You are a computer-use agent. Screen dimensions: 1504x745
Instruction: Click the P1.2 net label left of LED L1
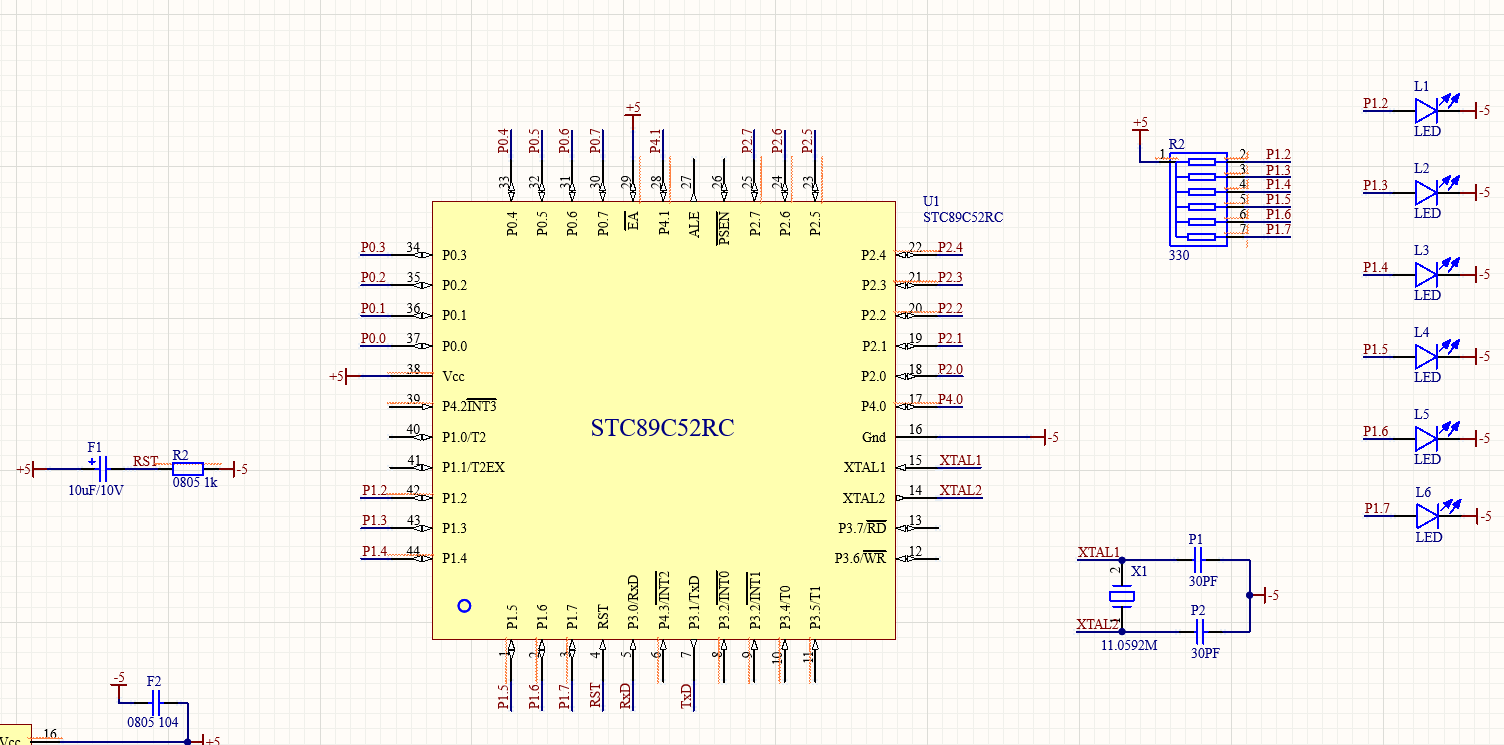(1376, 103)
